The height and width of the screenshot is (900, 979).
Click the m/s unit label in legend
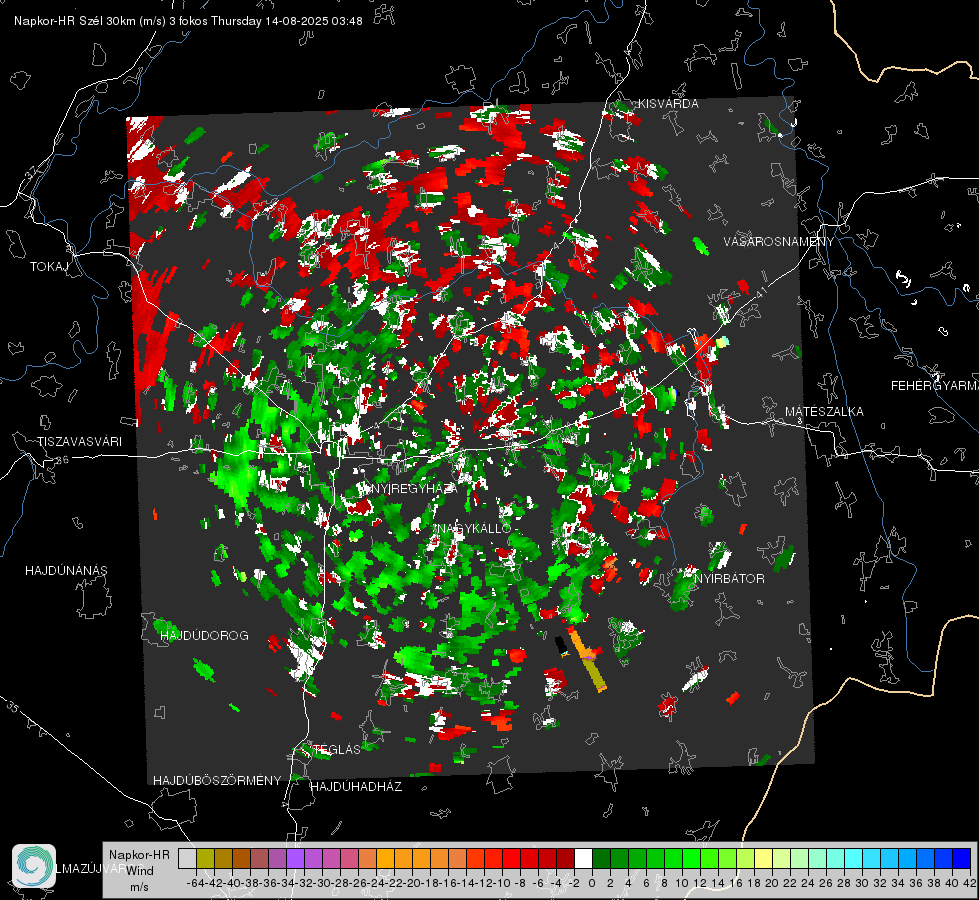tap(139, 887)
